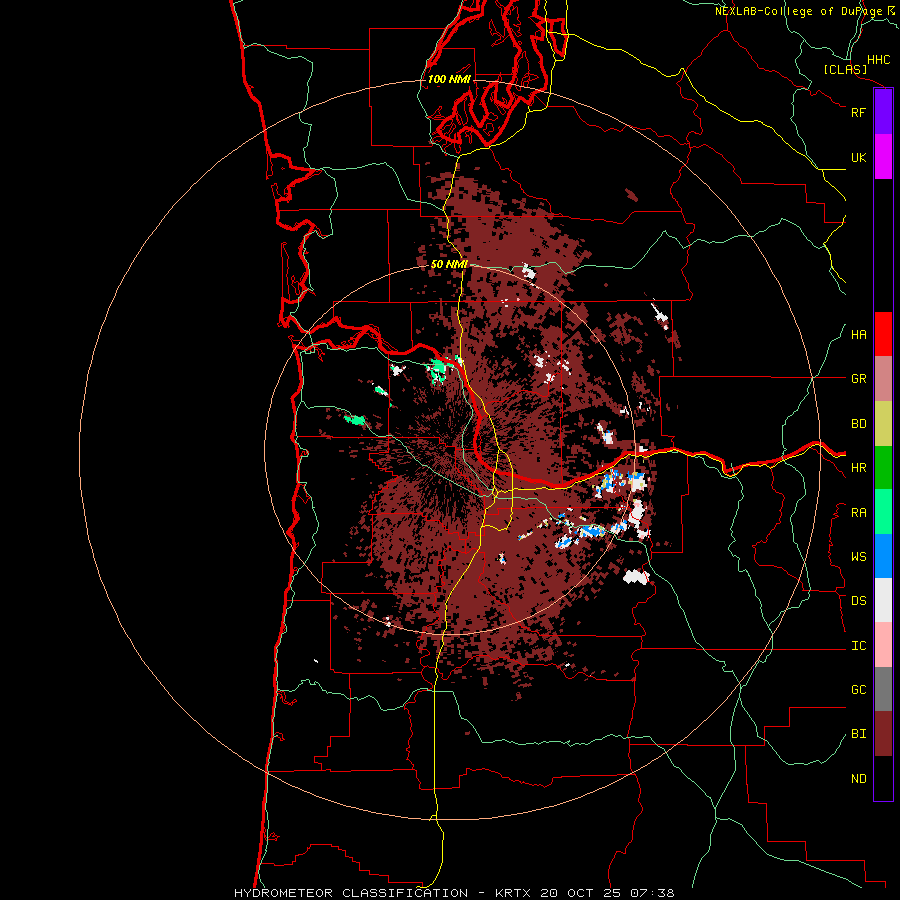Click the 07:38 timestamp

click(x=654, y=893)
